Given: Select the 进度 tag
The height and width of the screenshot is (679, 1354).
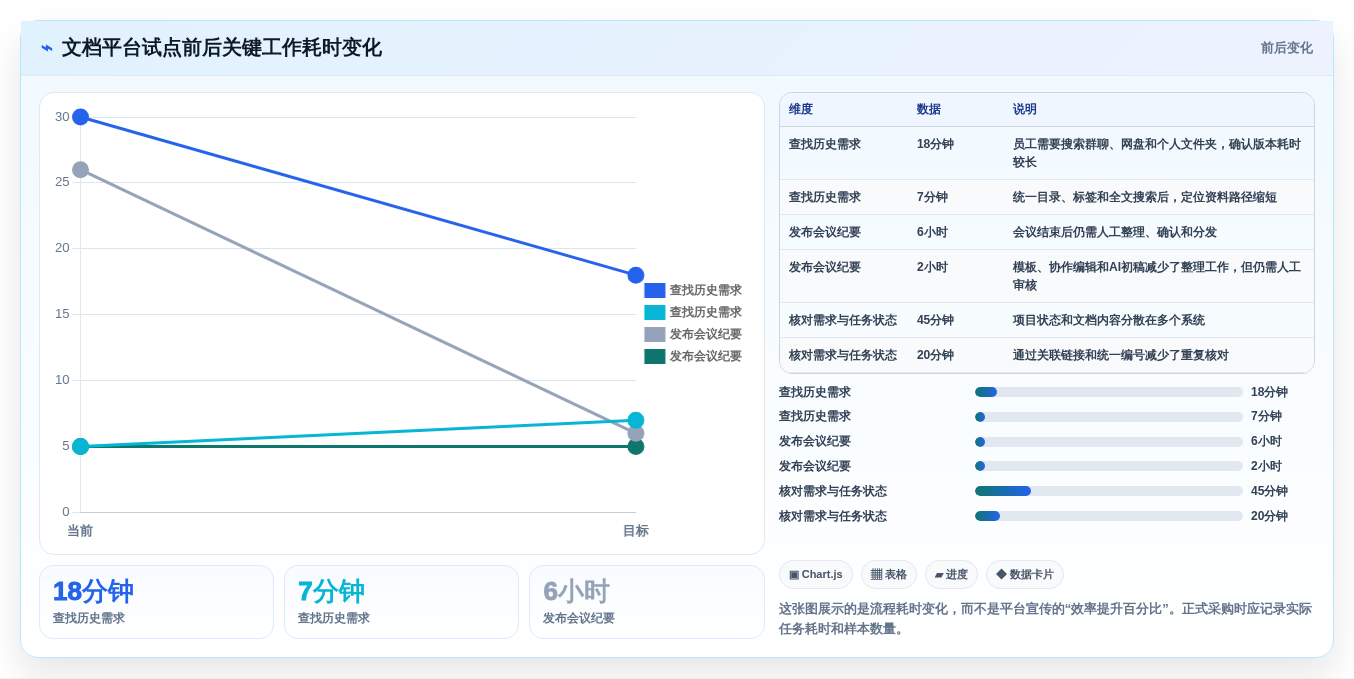Looking at the screenshot, I should click(951, 575).
